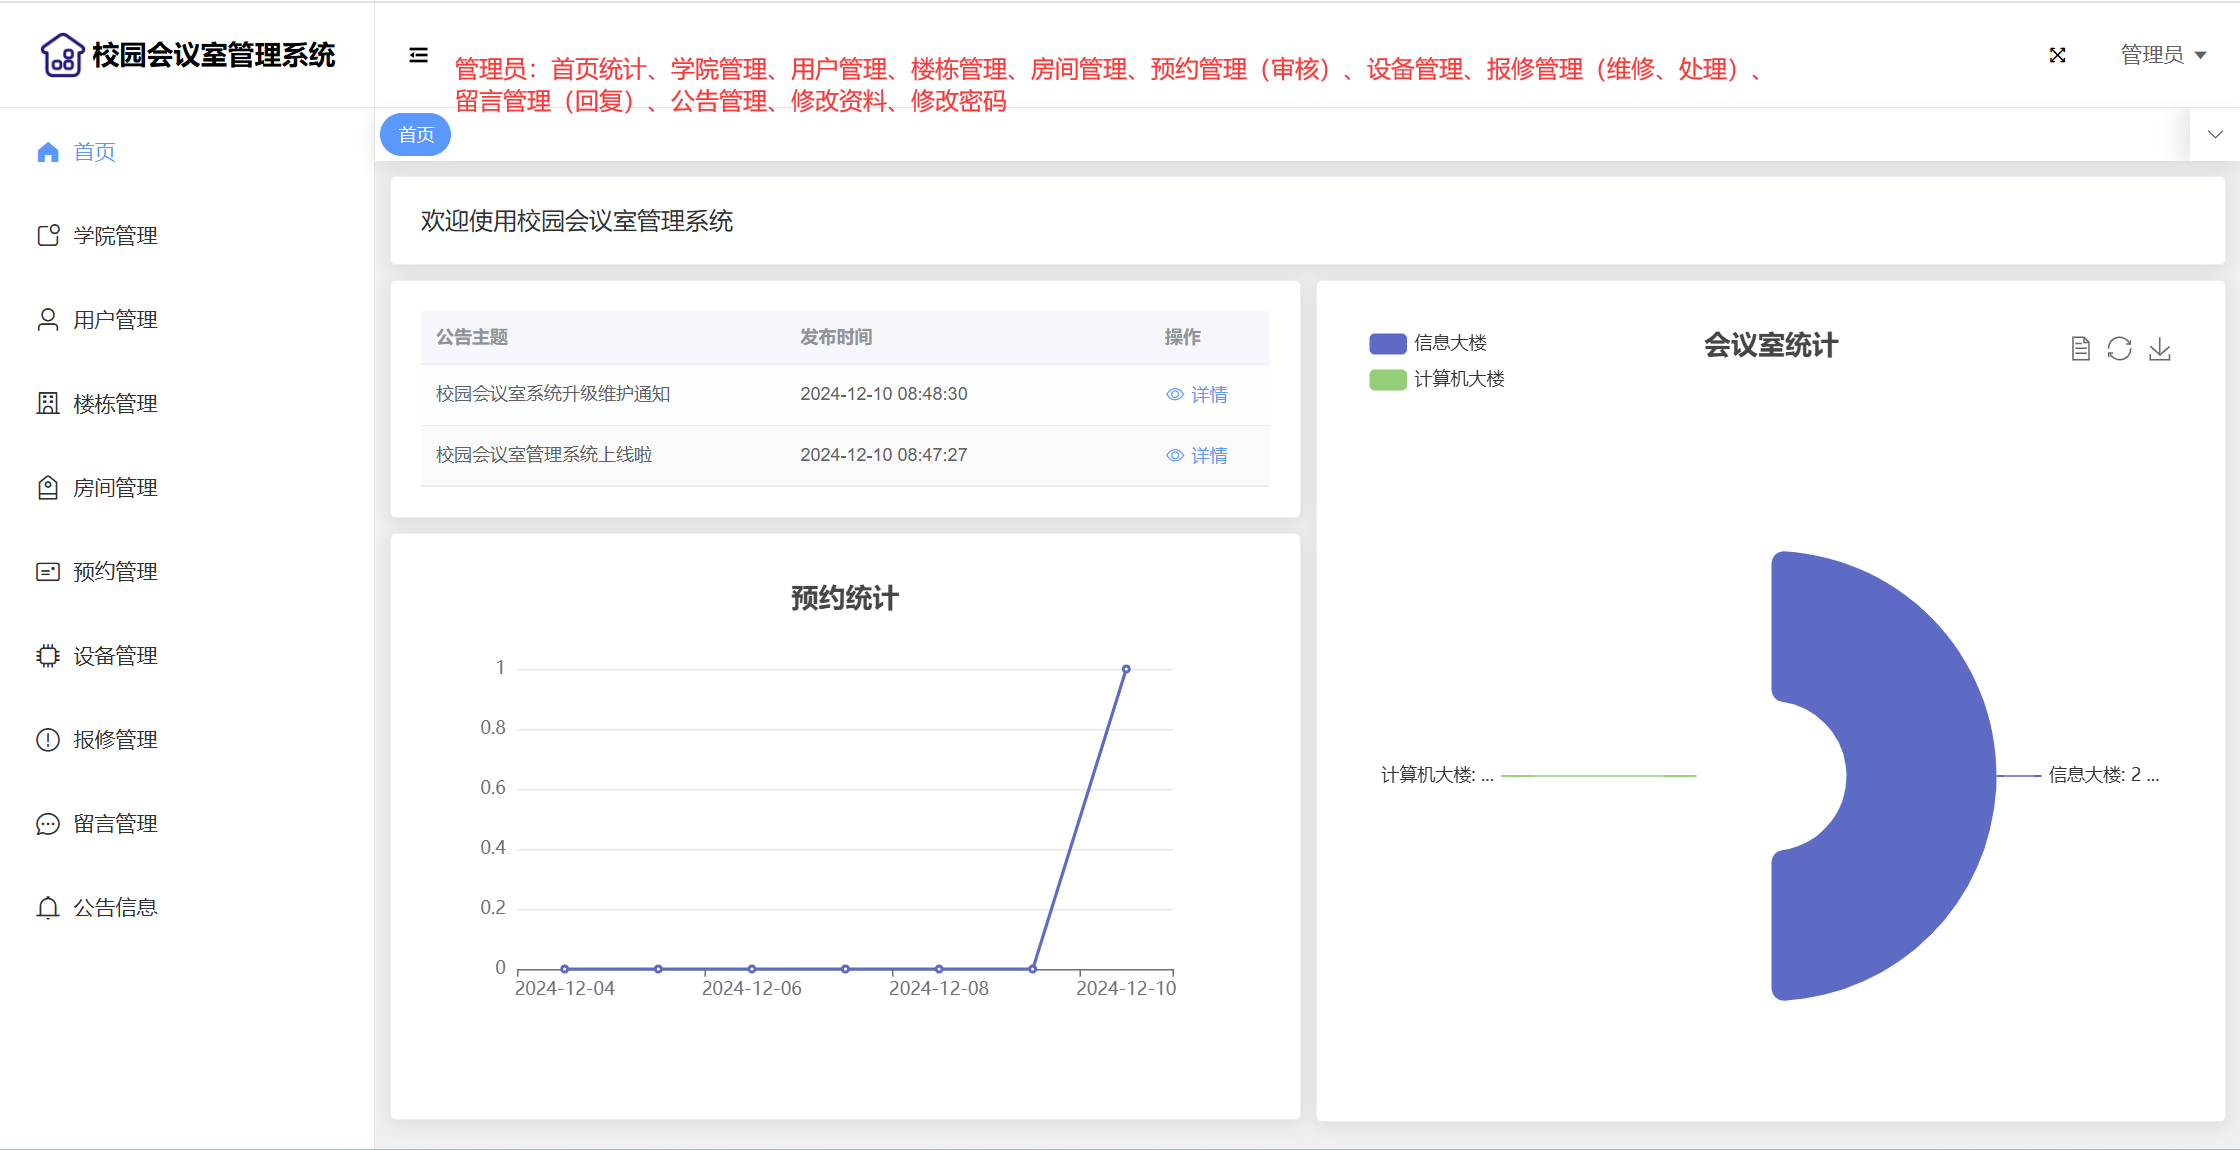
Task: Open chart data view icon
Action: click(x=2080, y=349)
